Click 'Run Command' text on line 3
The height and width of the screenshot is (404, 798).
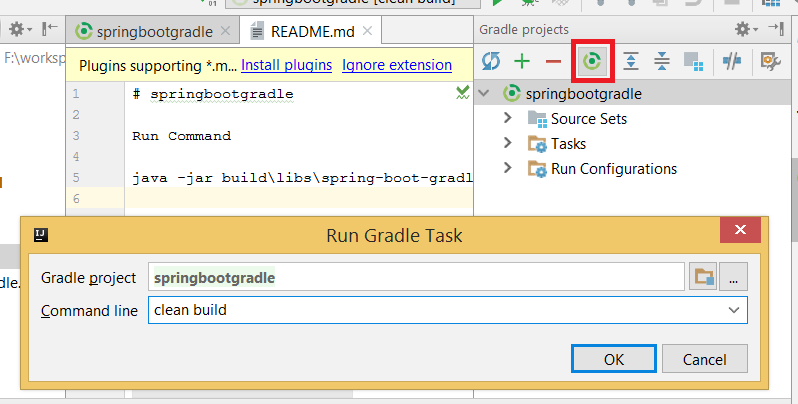(x=182, y=136)
